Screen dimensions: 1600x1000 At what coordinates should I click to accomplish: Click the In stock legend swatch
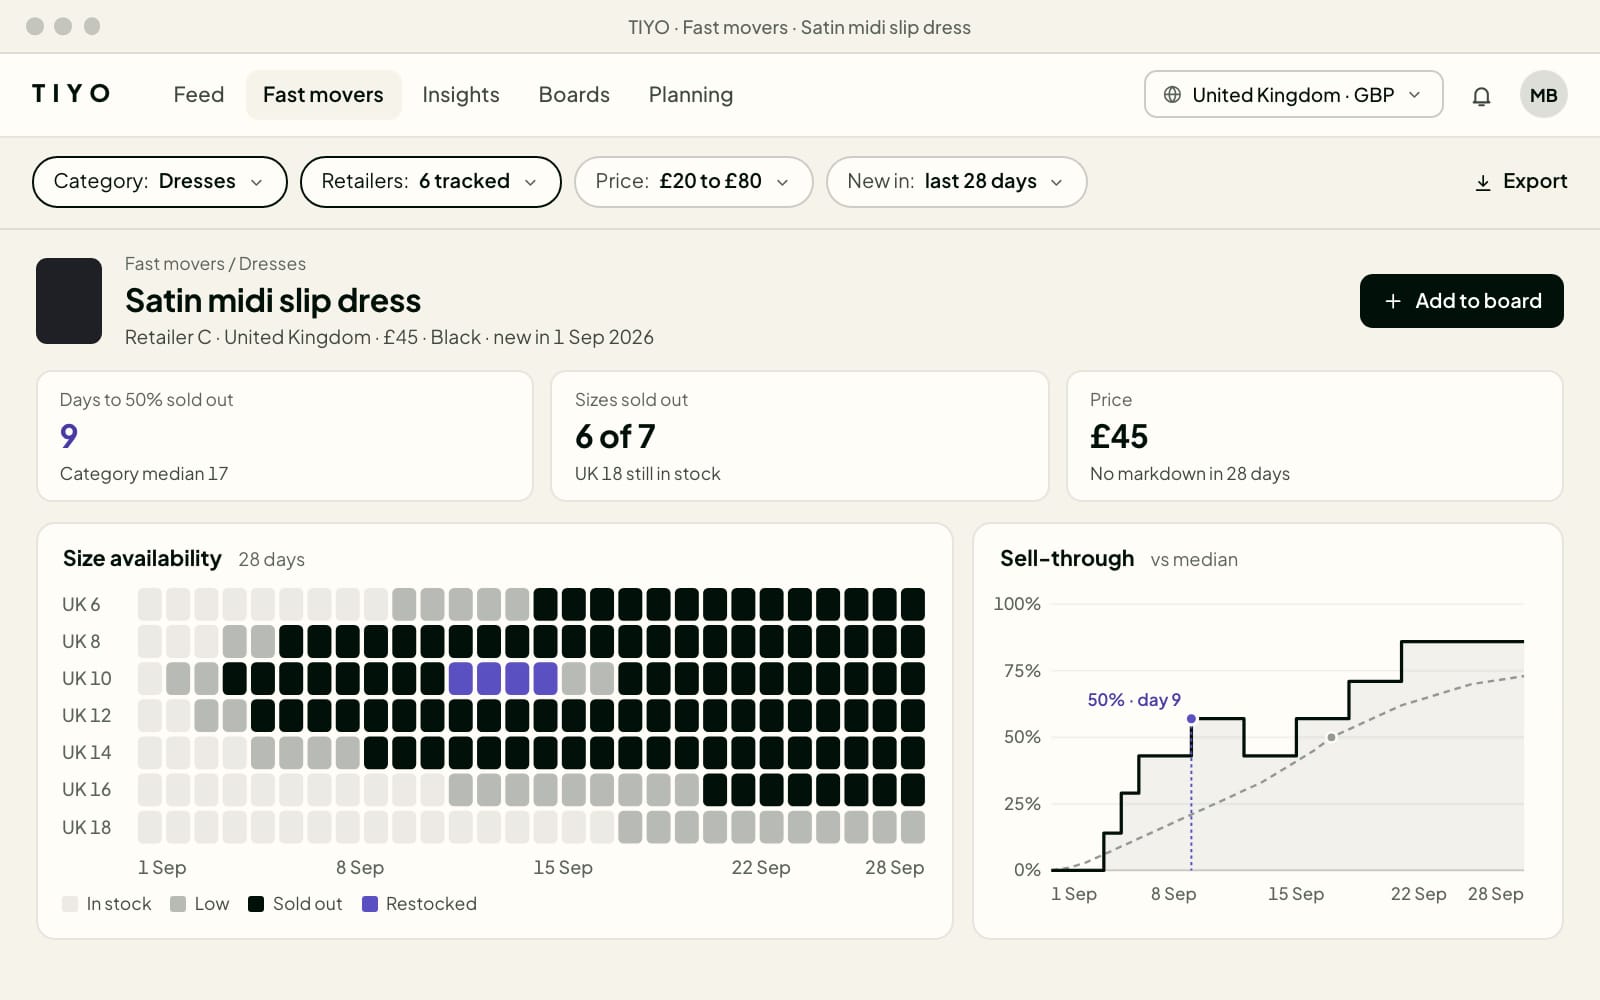tap(70, 904)
